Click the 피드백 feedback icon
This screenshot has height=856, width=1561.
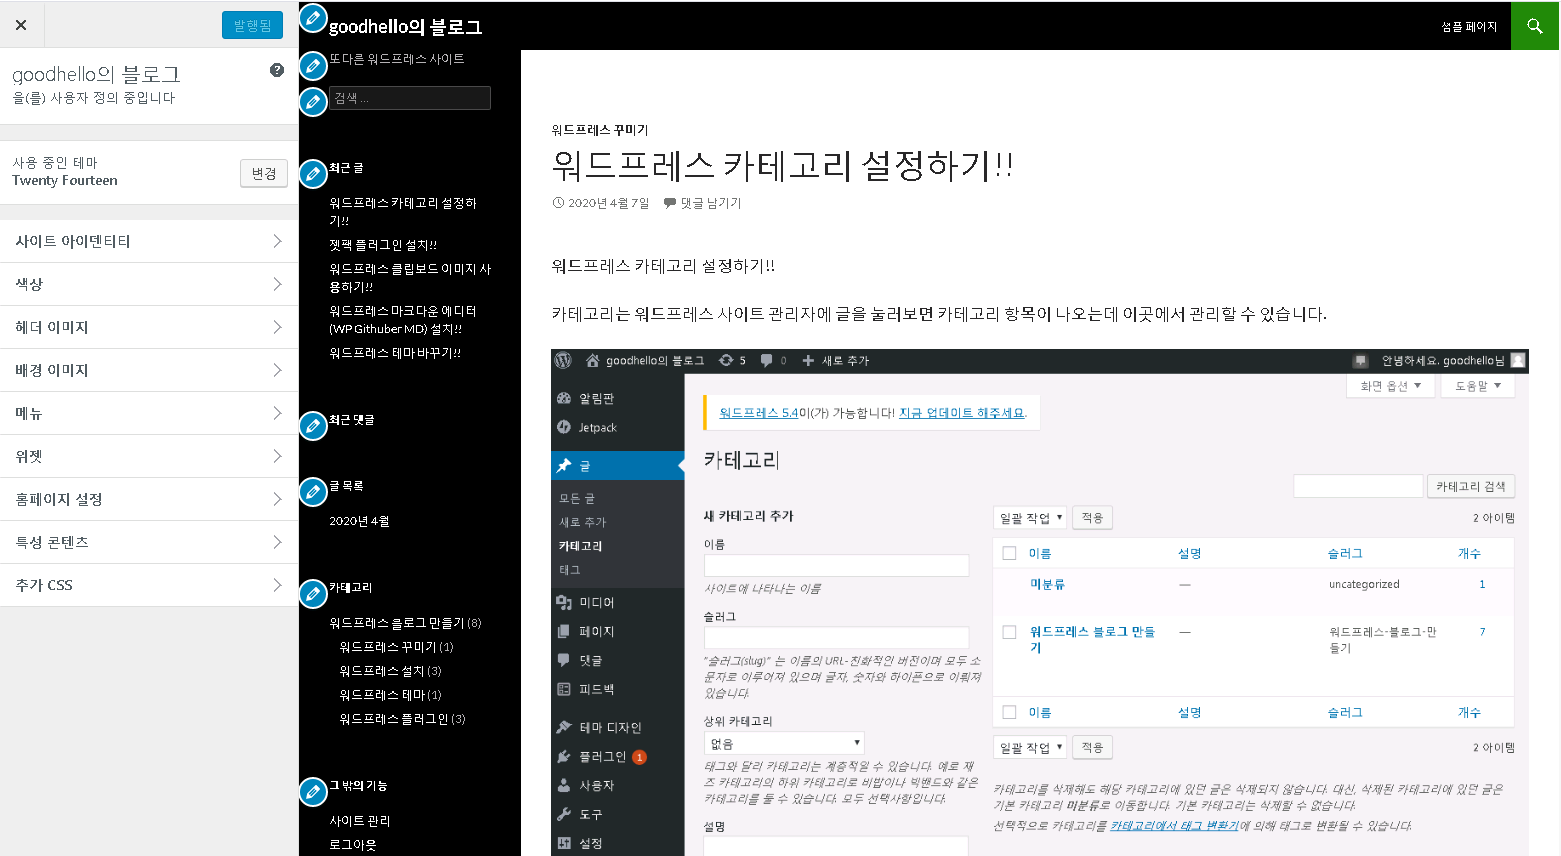(564, 689)
